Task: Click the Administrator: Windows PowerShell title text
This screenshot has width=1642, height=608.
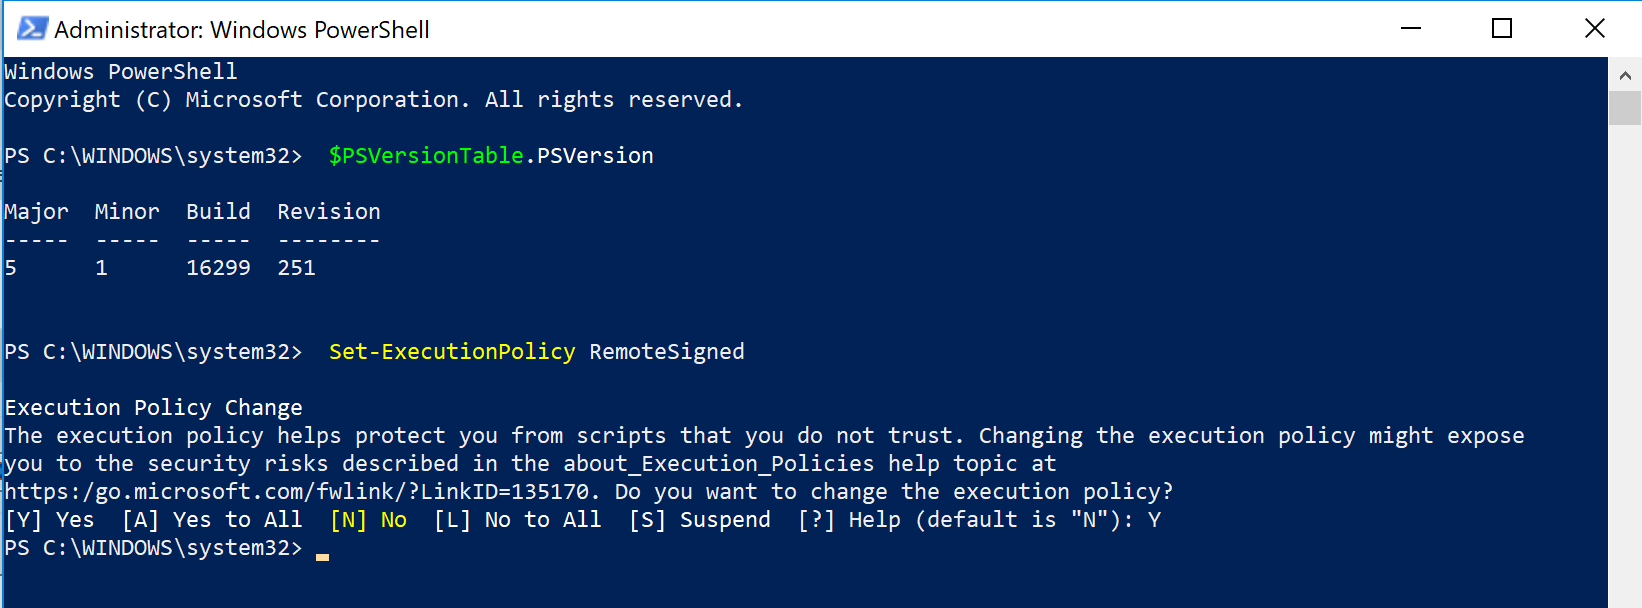Action: pyautogui.click(x=242, y=30)
